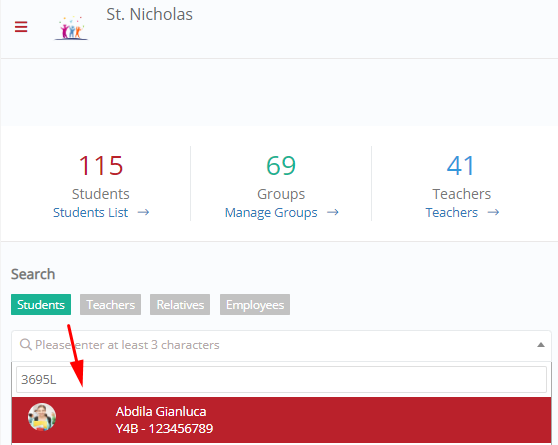The image size is (558, 445).
Task: Click the magnifier icon in search box
Action: [26, 345]
